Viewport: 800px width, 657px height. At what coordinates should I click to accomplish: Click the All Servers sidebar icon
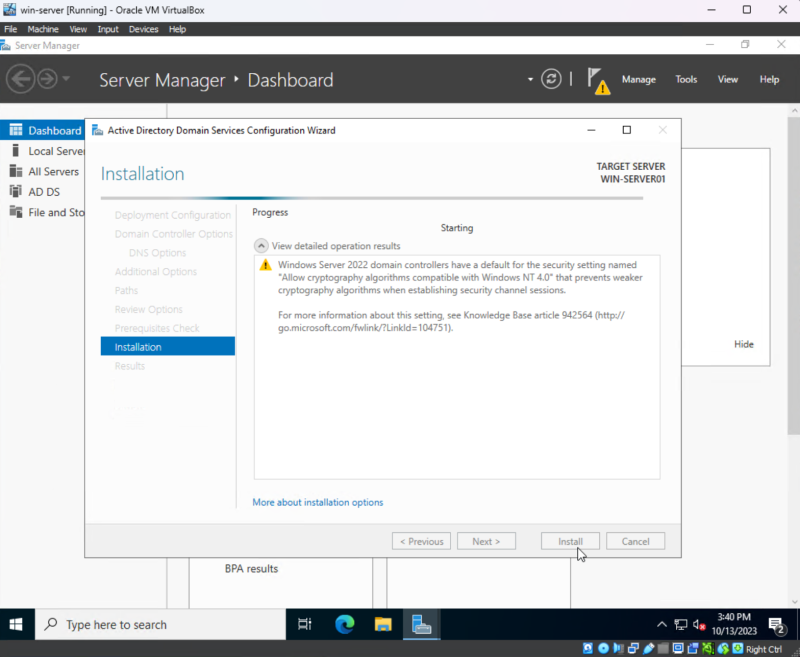(x=16, y=171)
